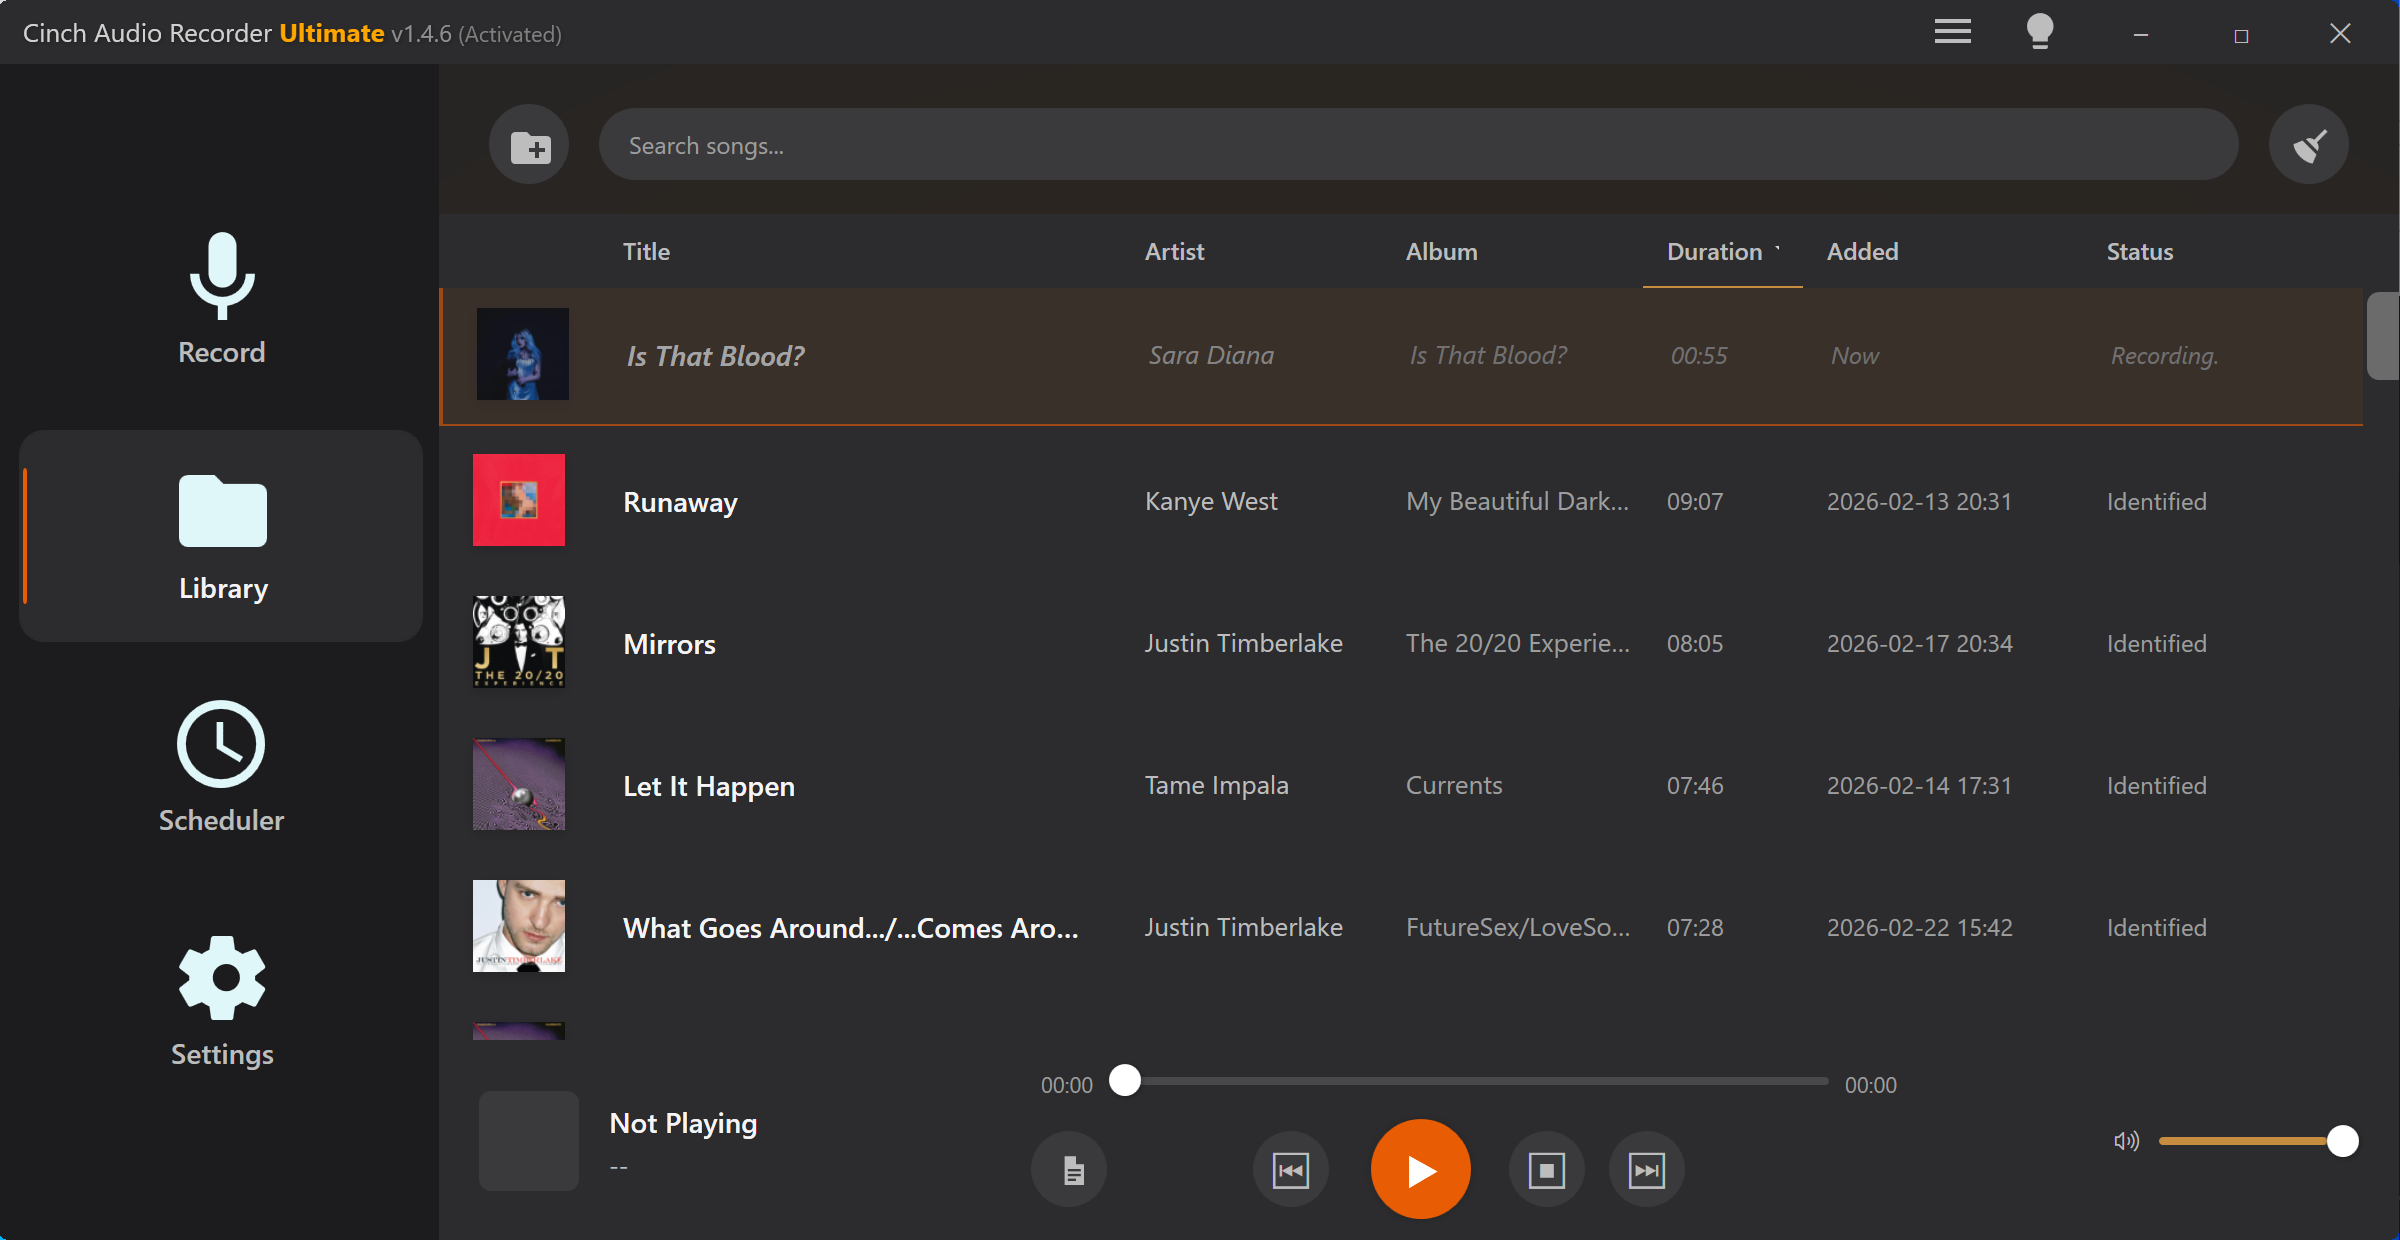Click album "FutureSex/LoveSo..."
The height and width of the screenshot is (1240, 2400).
(1517, 927)
